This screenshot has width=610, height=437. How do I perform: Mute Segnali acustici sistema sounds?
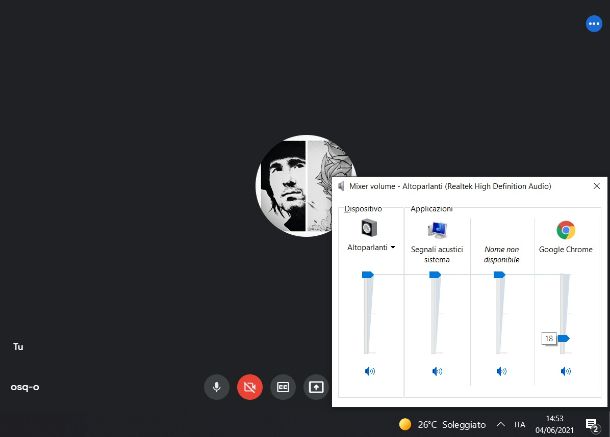click(x=437, y=371)
